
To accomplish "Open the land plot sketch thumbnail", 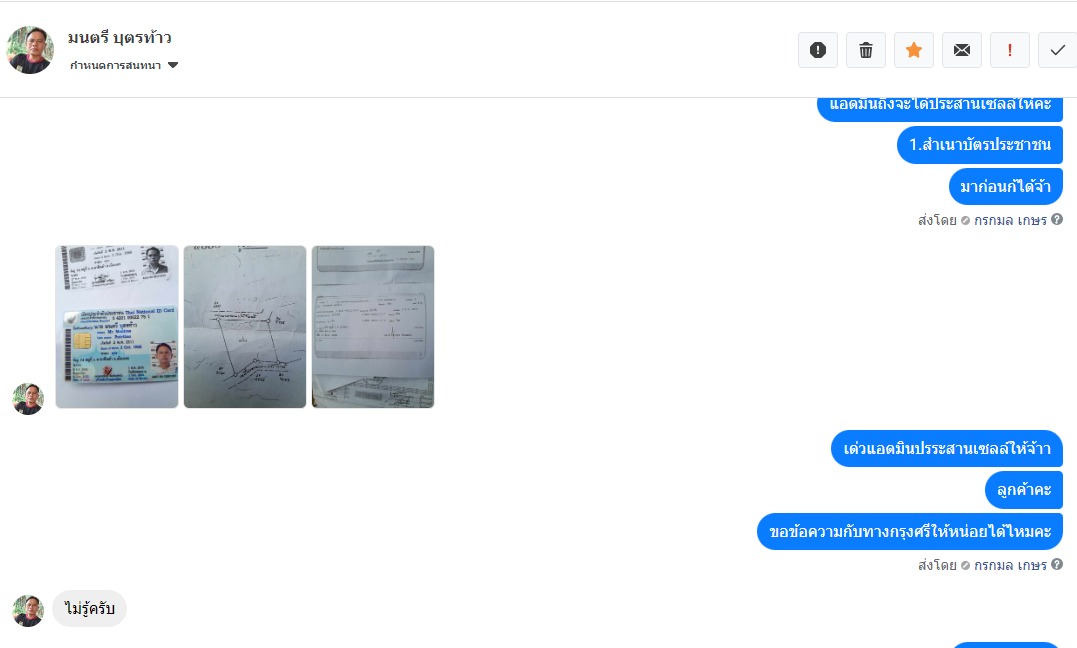I will point(245,326).
